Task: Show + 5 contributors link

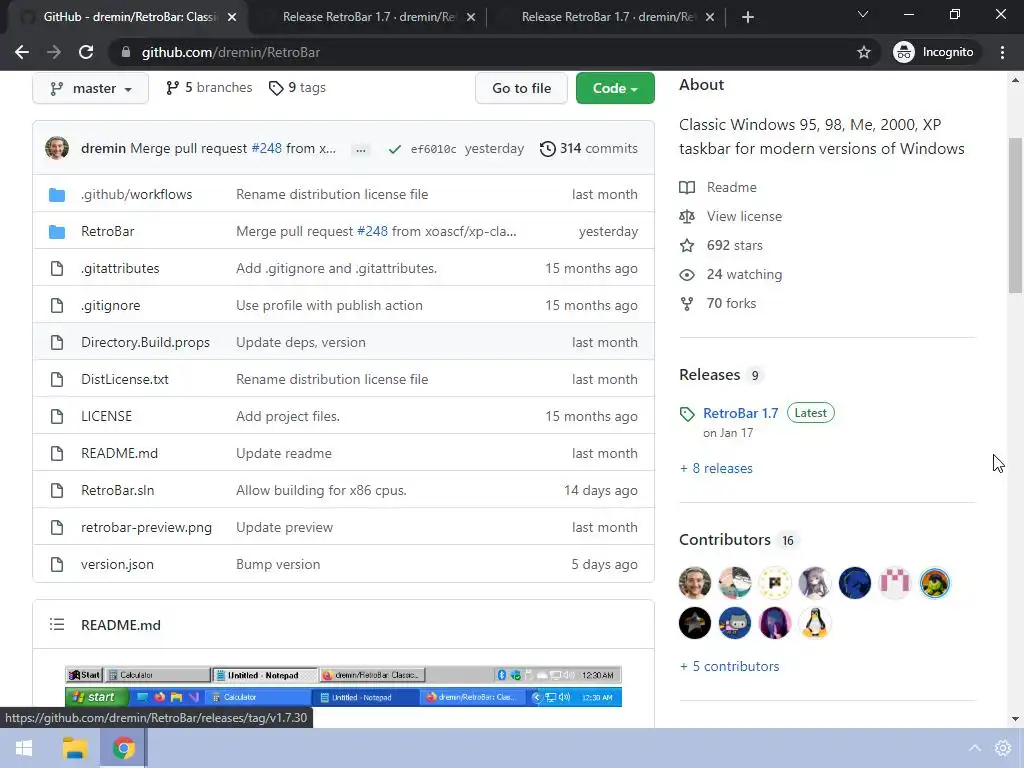Action: (x=729, y=666)
